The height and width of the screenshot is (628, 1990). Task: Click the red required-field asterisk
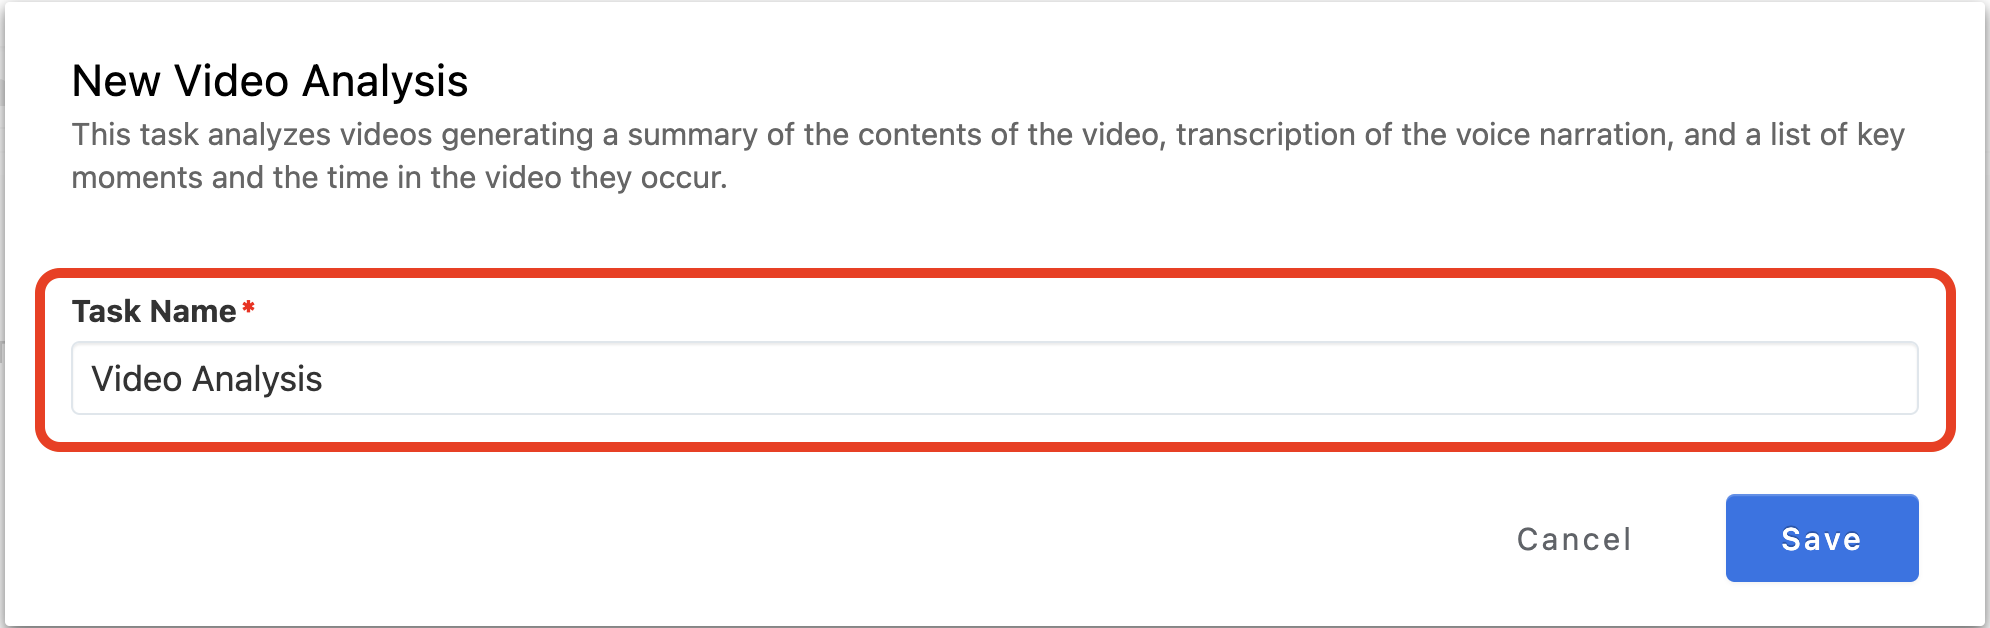pyautogui.click(x=248, y=308)
